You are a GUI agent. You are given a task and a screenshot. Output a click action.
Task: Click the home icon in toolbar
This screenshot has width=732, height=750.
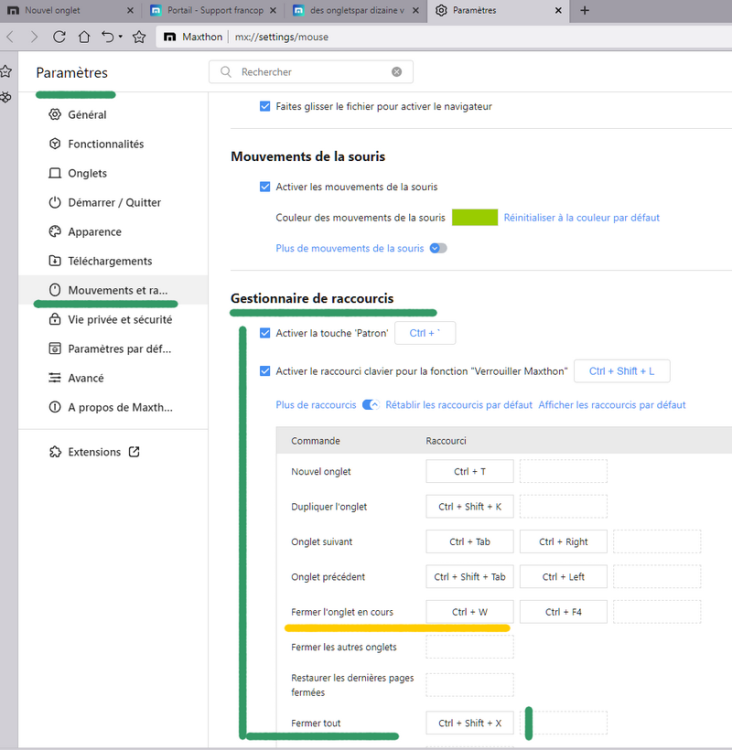83,37
